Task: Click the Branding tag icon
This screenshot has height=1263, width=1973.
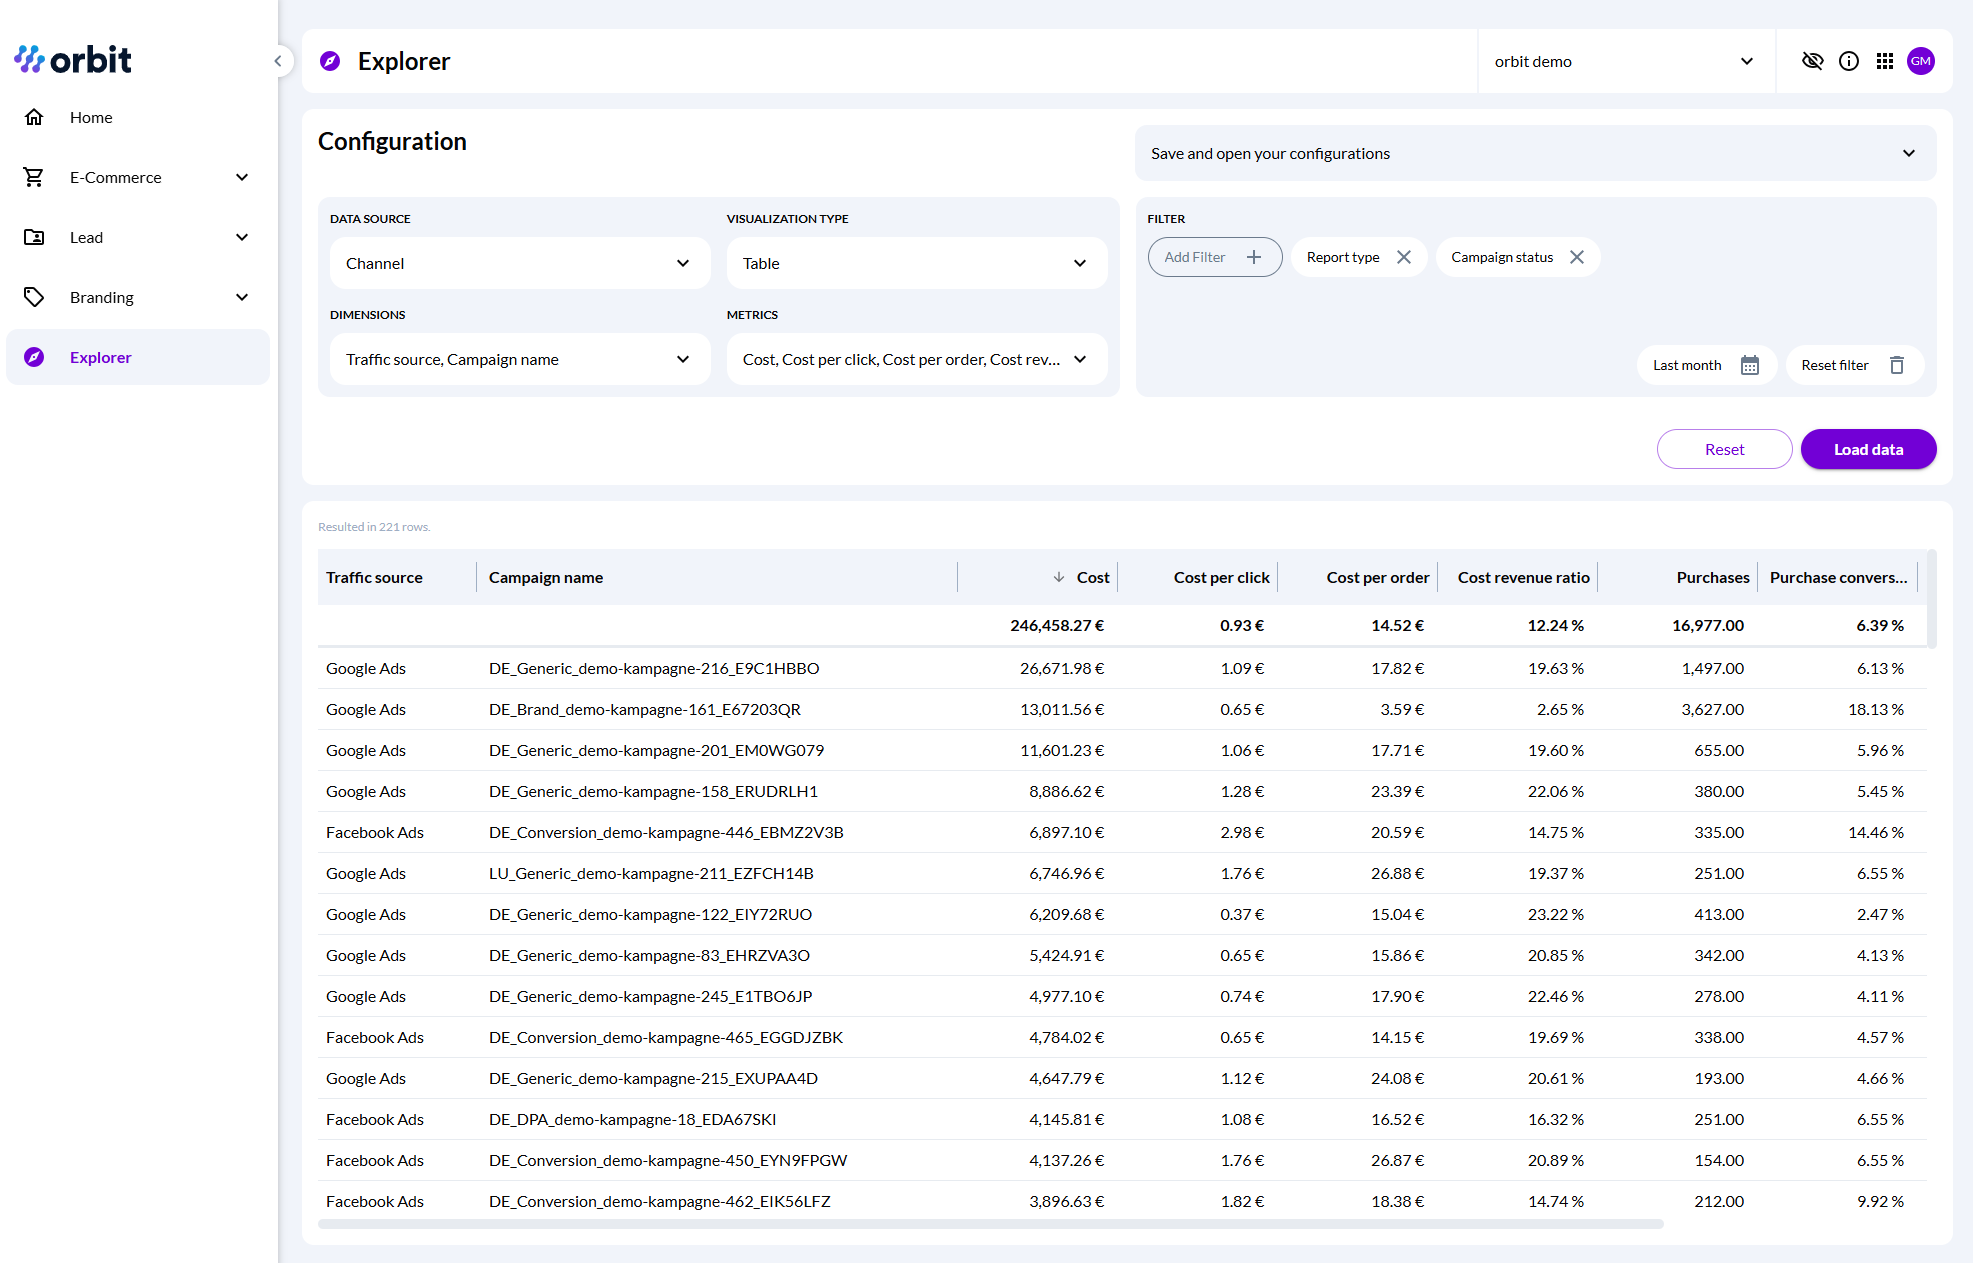Action: [34, 297]
